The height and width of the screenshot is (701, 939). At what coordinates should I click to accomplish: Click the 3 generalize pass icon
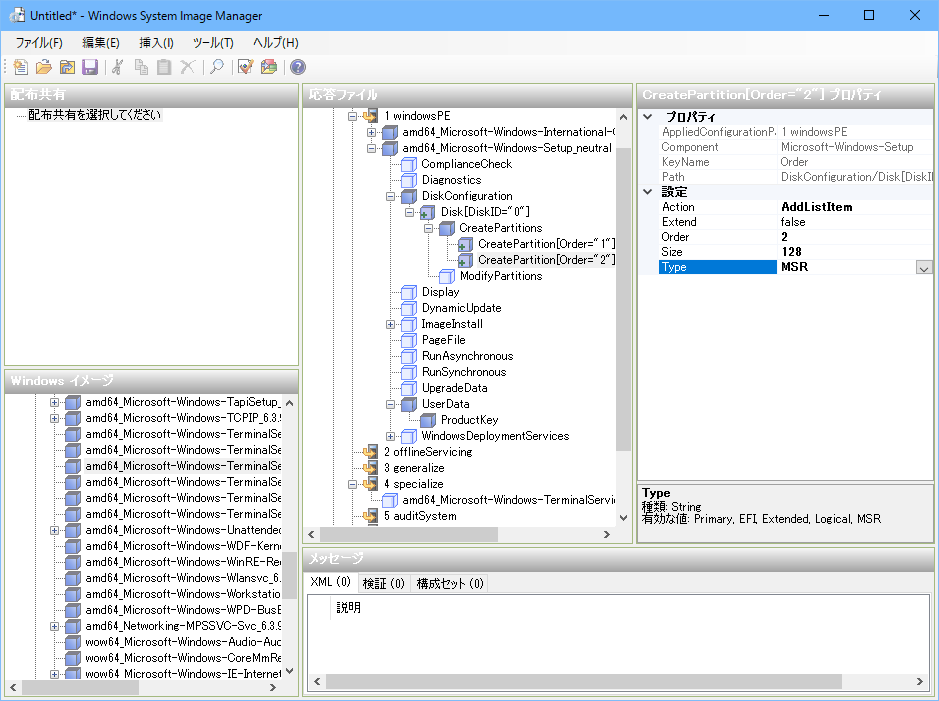[371, 468]
